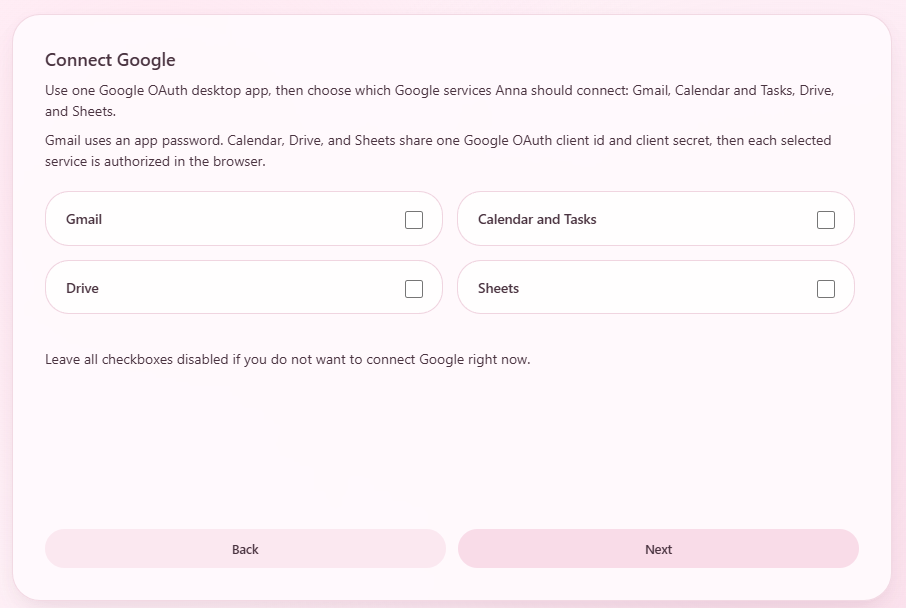Image resolution: width=906 pixels, height=608 pixels.
Task: Proceed by clicking the Next button
Action: (658, 549)
